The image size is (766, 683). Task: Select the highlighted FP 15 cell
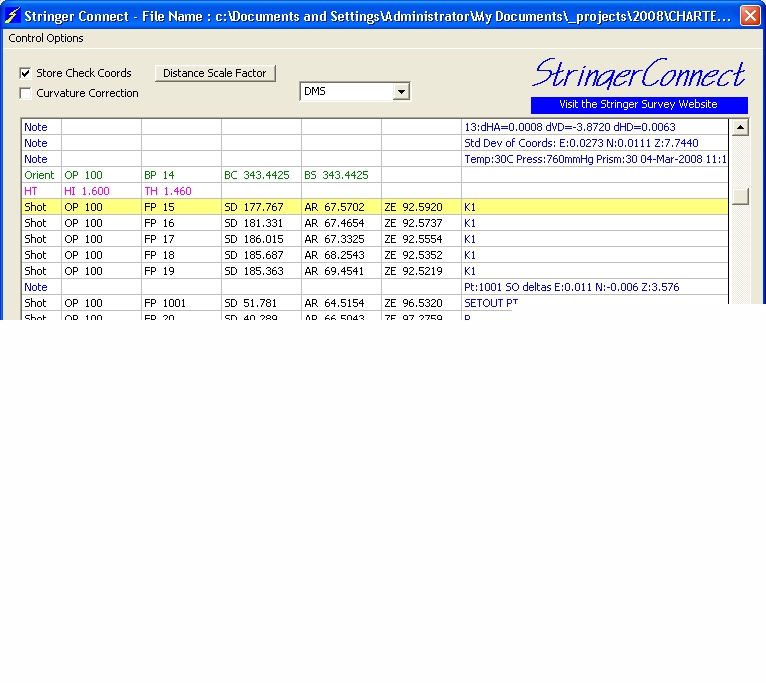pyautogui.click(x=181, y=207)
